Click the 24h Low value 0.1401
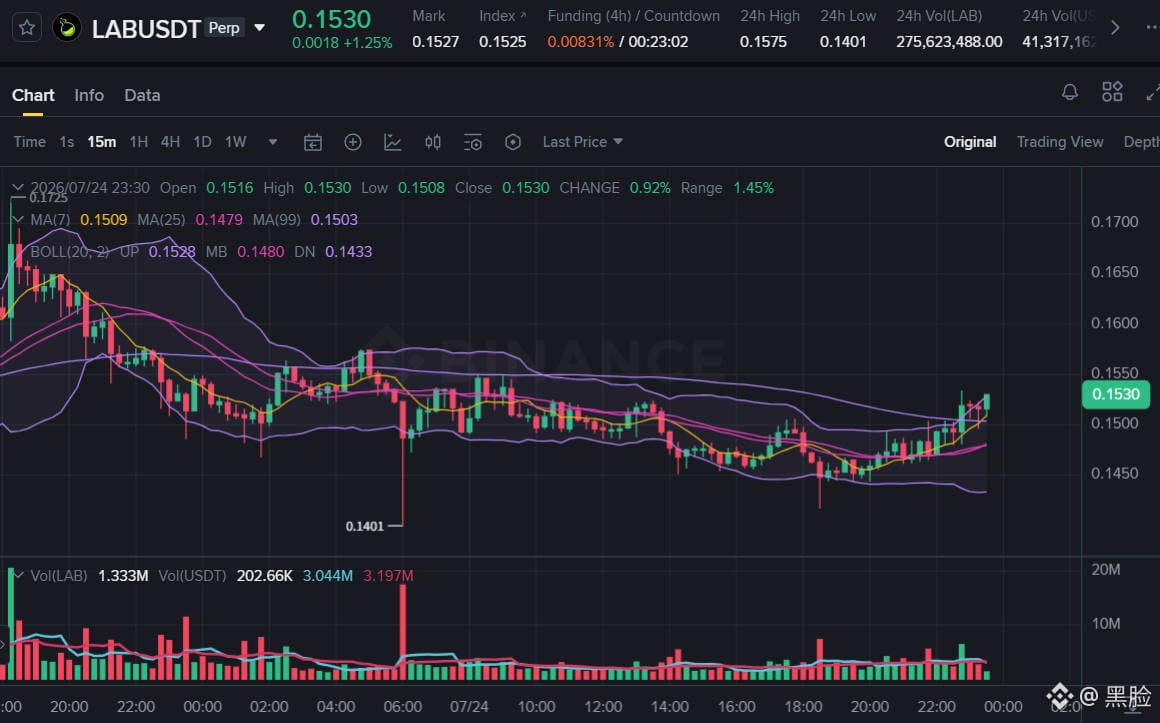The image size is (1160, 723). [843, 42]
